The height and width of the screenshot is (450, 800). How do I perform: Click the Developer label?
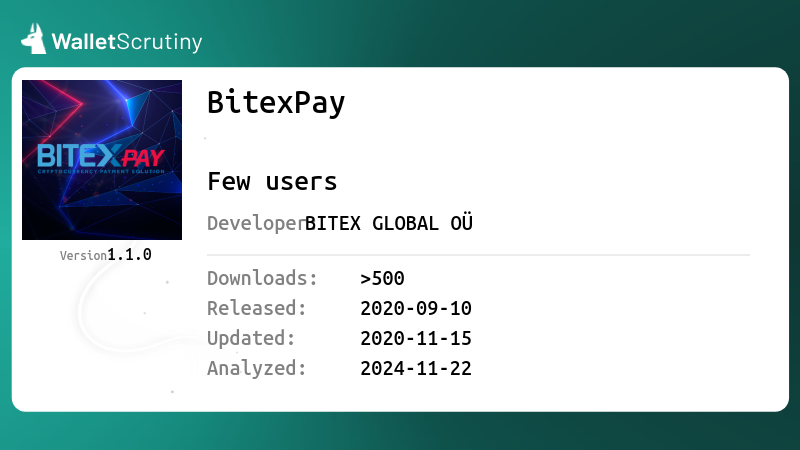point(256,223)
